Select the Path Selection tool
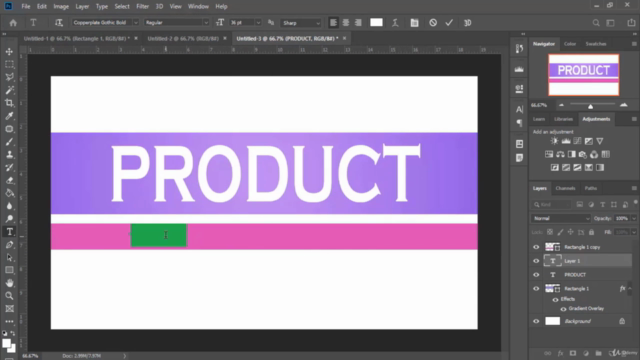 9,258
